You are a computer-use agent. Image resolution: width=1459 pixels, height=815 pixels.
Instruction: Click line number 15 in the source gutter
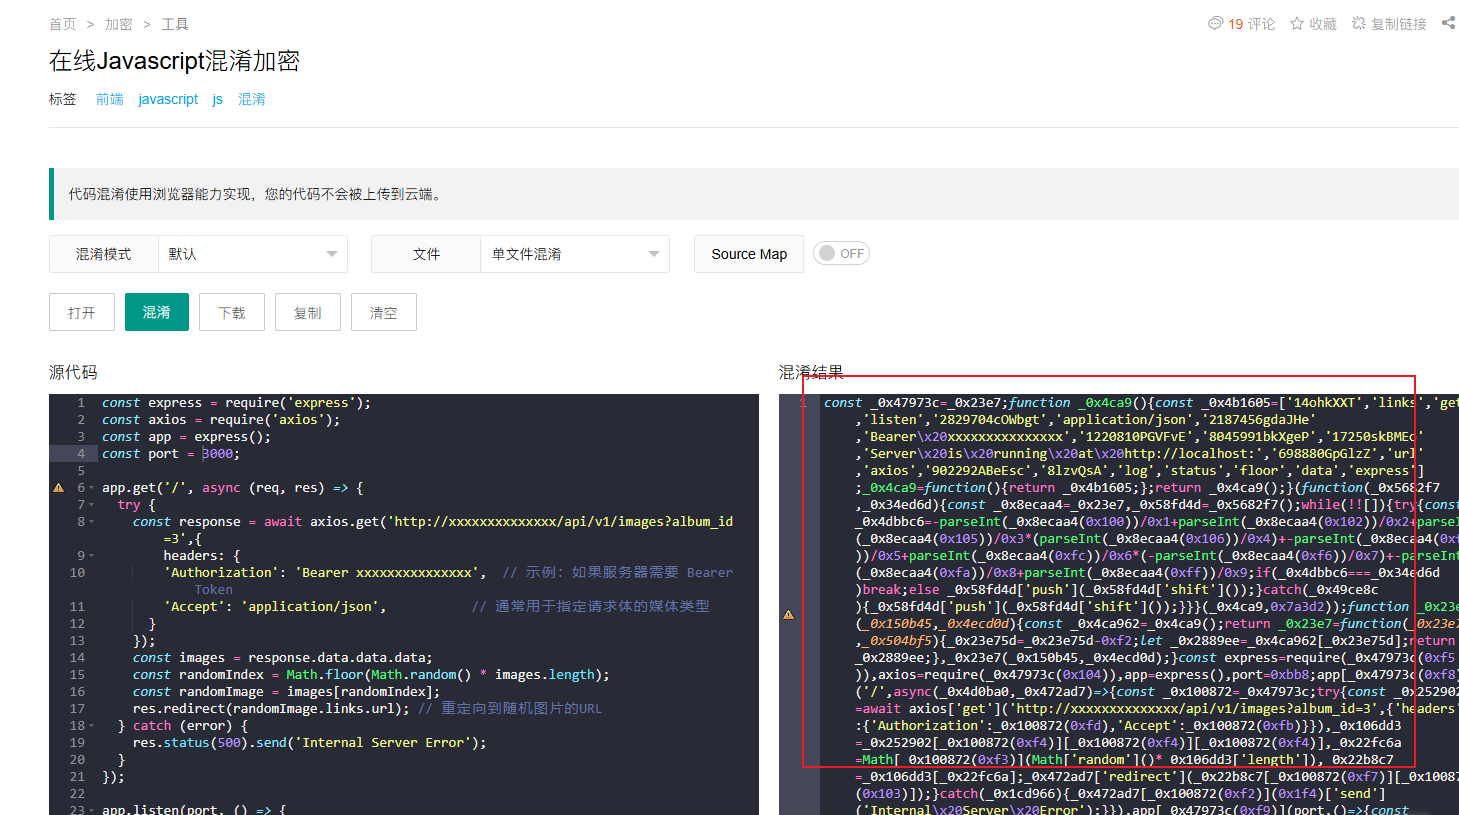77,675
